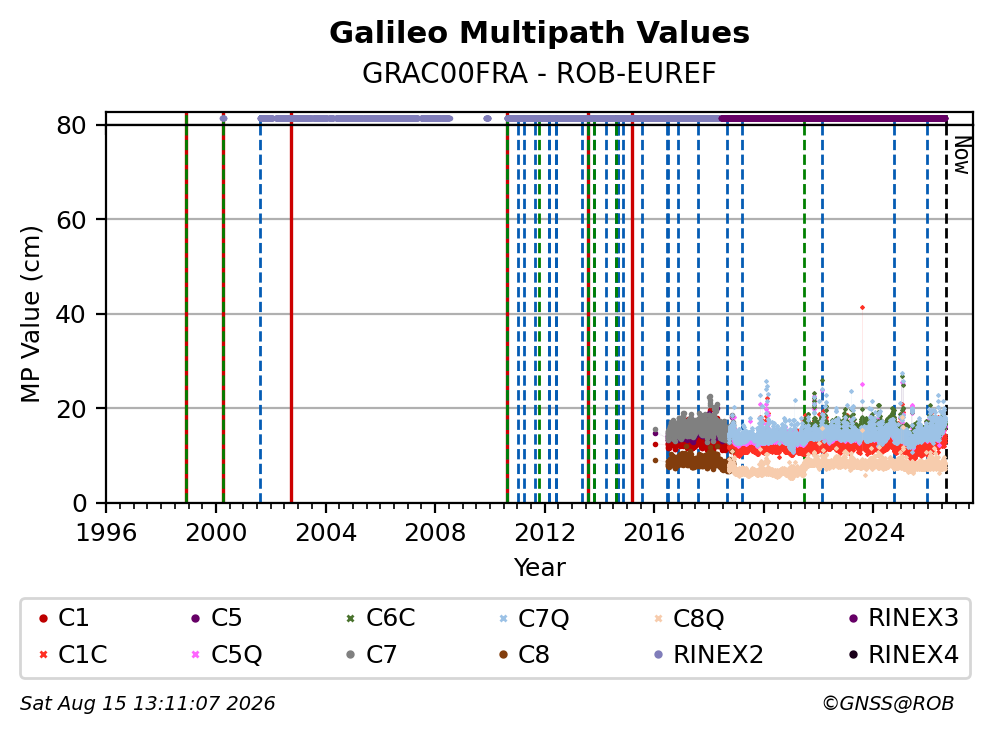Click the 2016 tick label on x-axis
992x734 pixels.
point(654,533)
